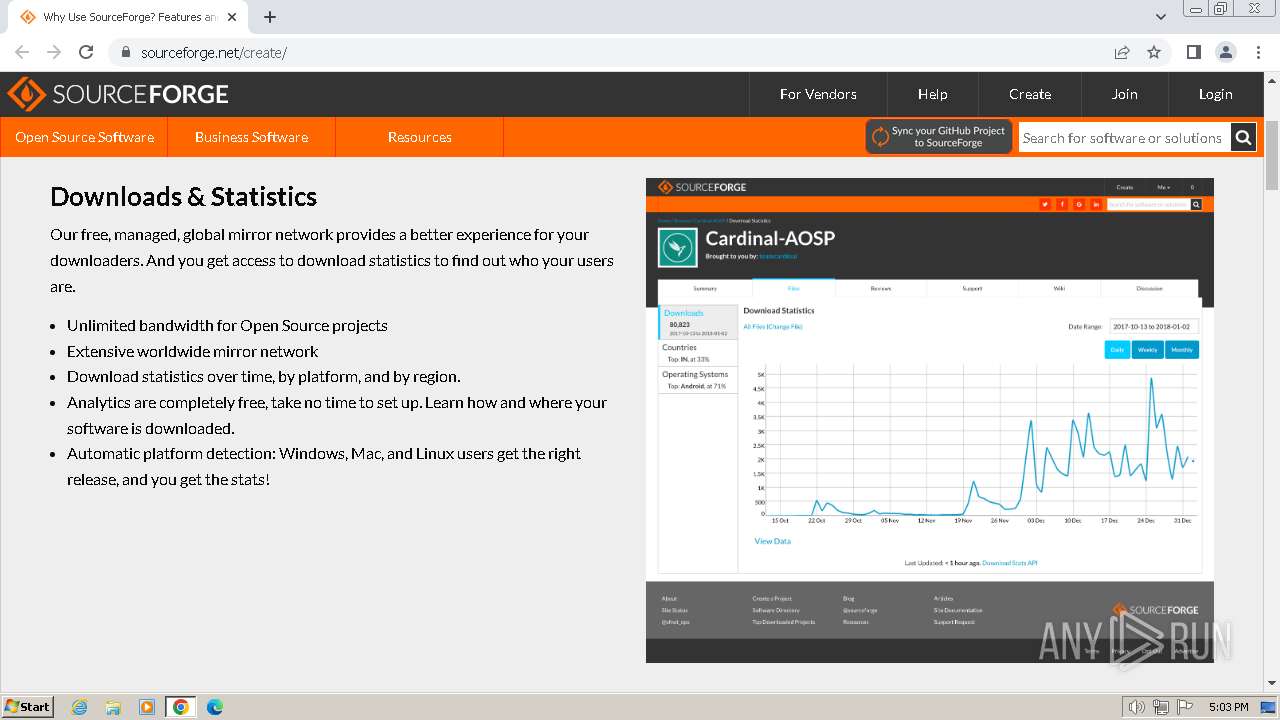Open the Chrome profile avatar
The height and width of the screenshot is (720, 1280).
point(1225,52)
